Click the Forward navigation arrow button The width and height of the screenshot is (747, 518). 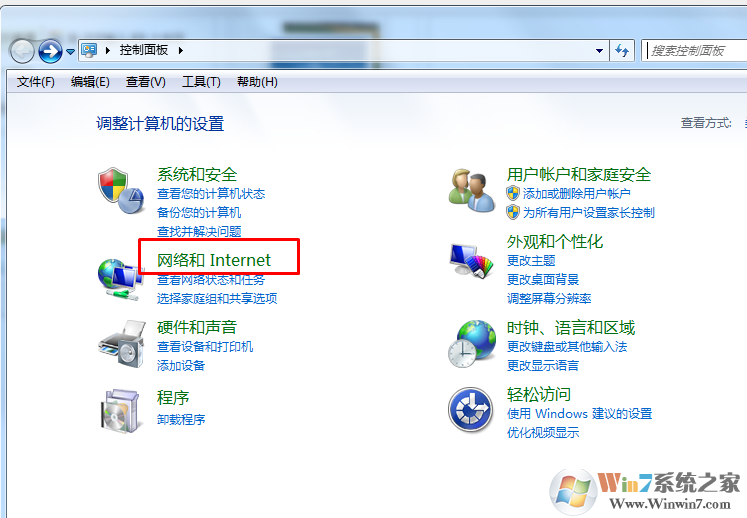(50, 51)
